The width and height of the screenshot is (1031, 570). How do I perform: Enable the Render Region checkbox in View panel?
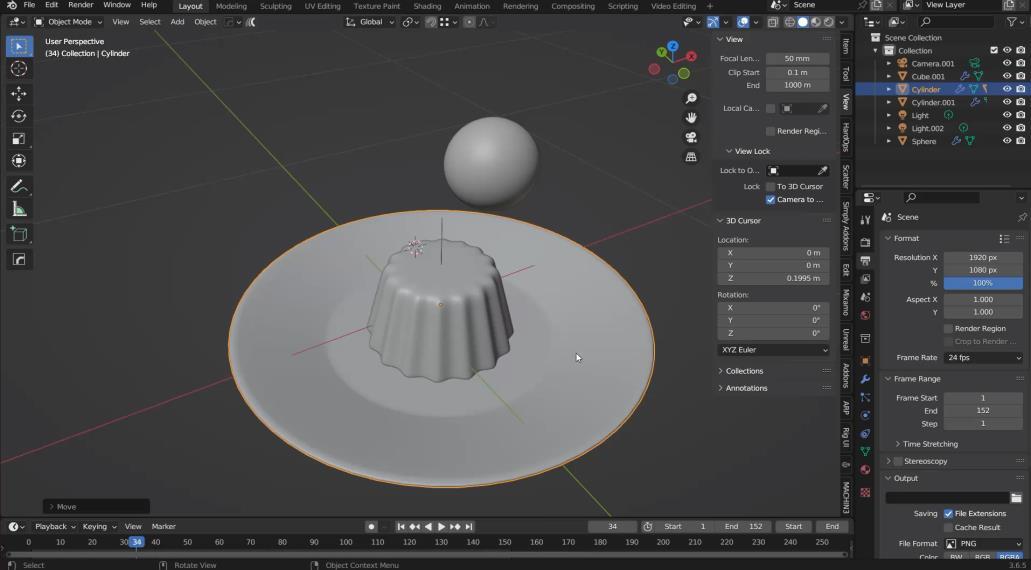[x=770, y=131]
